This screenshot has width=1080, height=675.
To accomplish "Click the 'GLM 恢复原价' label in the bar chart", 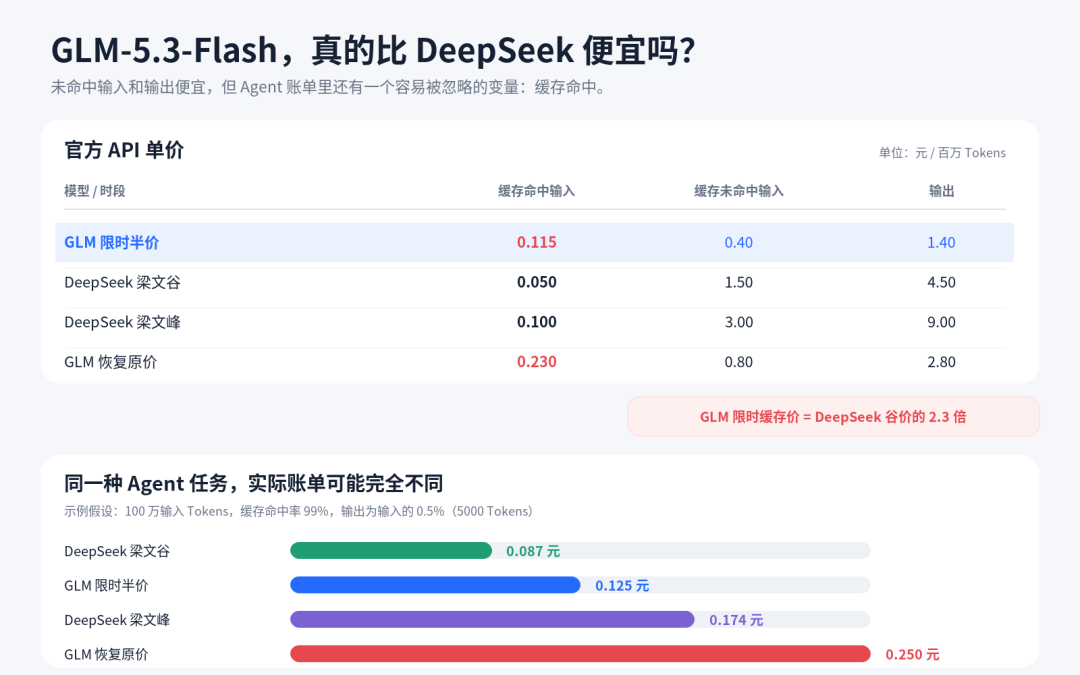I will click(106, 654).
